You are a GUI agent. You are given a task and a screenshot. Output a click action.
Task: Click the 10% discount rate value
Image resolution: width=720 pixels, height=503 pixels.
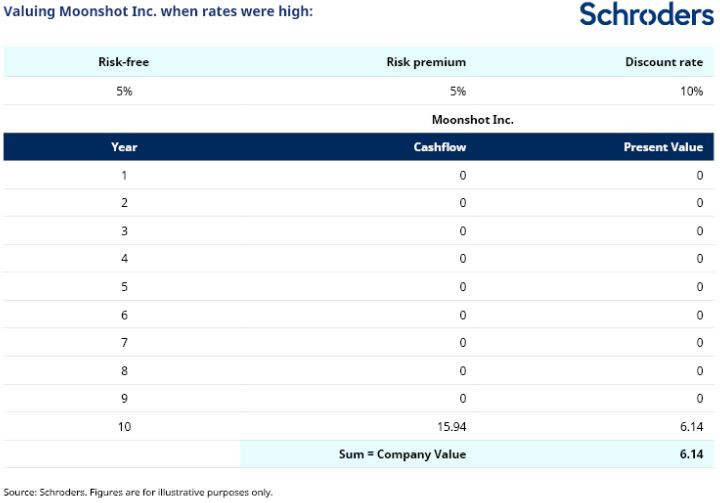[x=691, y=91]
